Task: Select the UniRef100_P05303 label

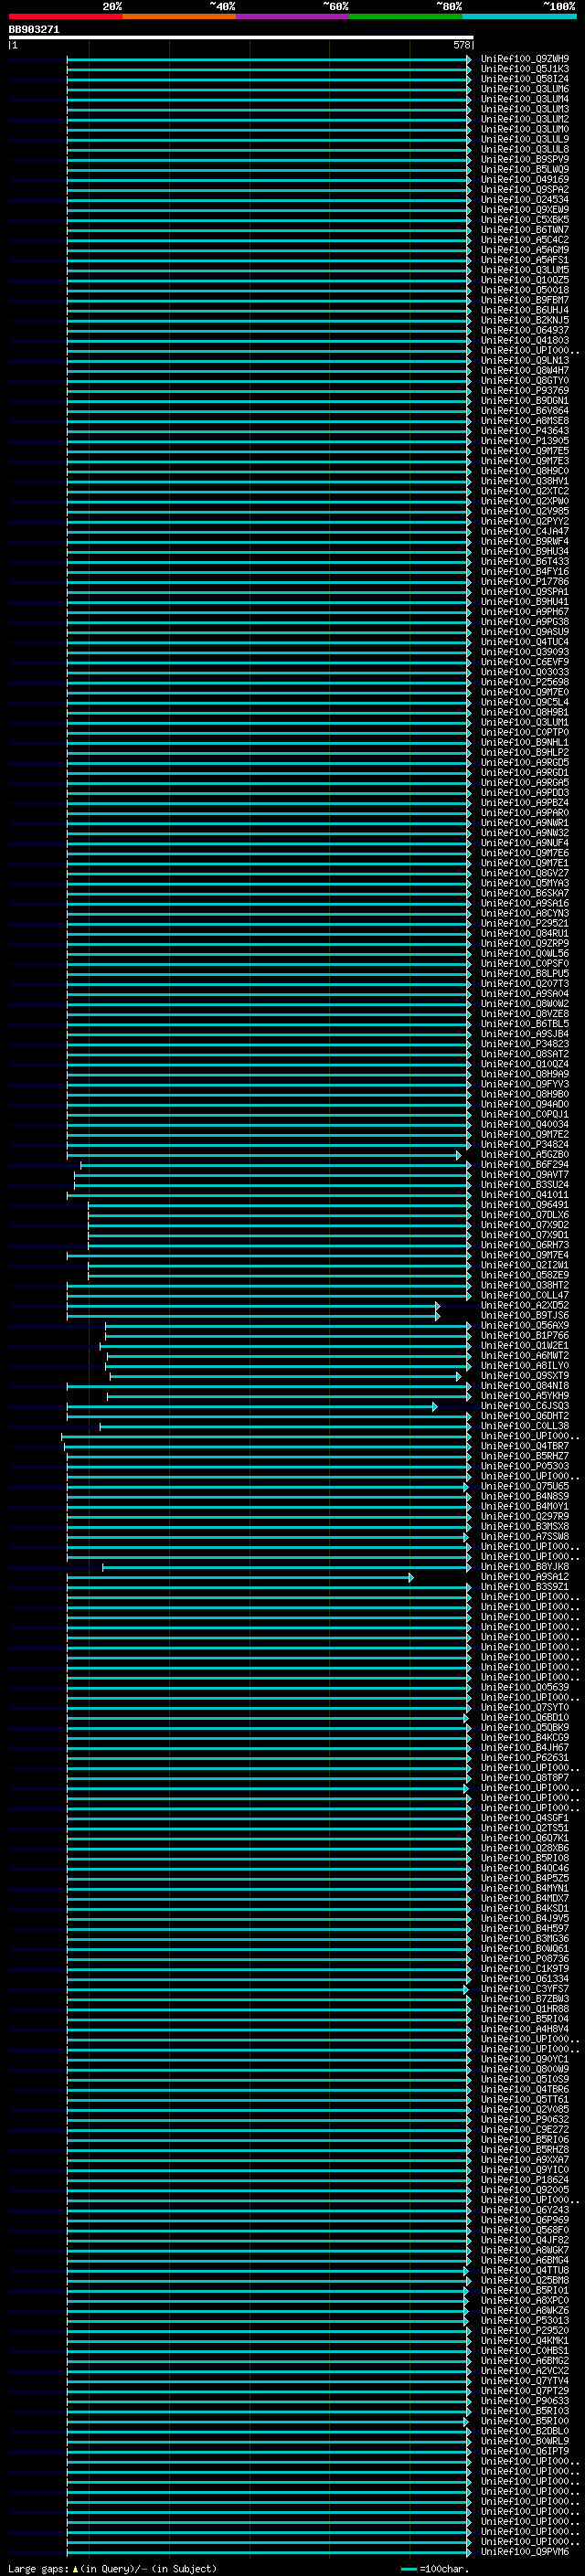Action: click(525, 1467)
